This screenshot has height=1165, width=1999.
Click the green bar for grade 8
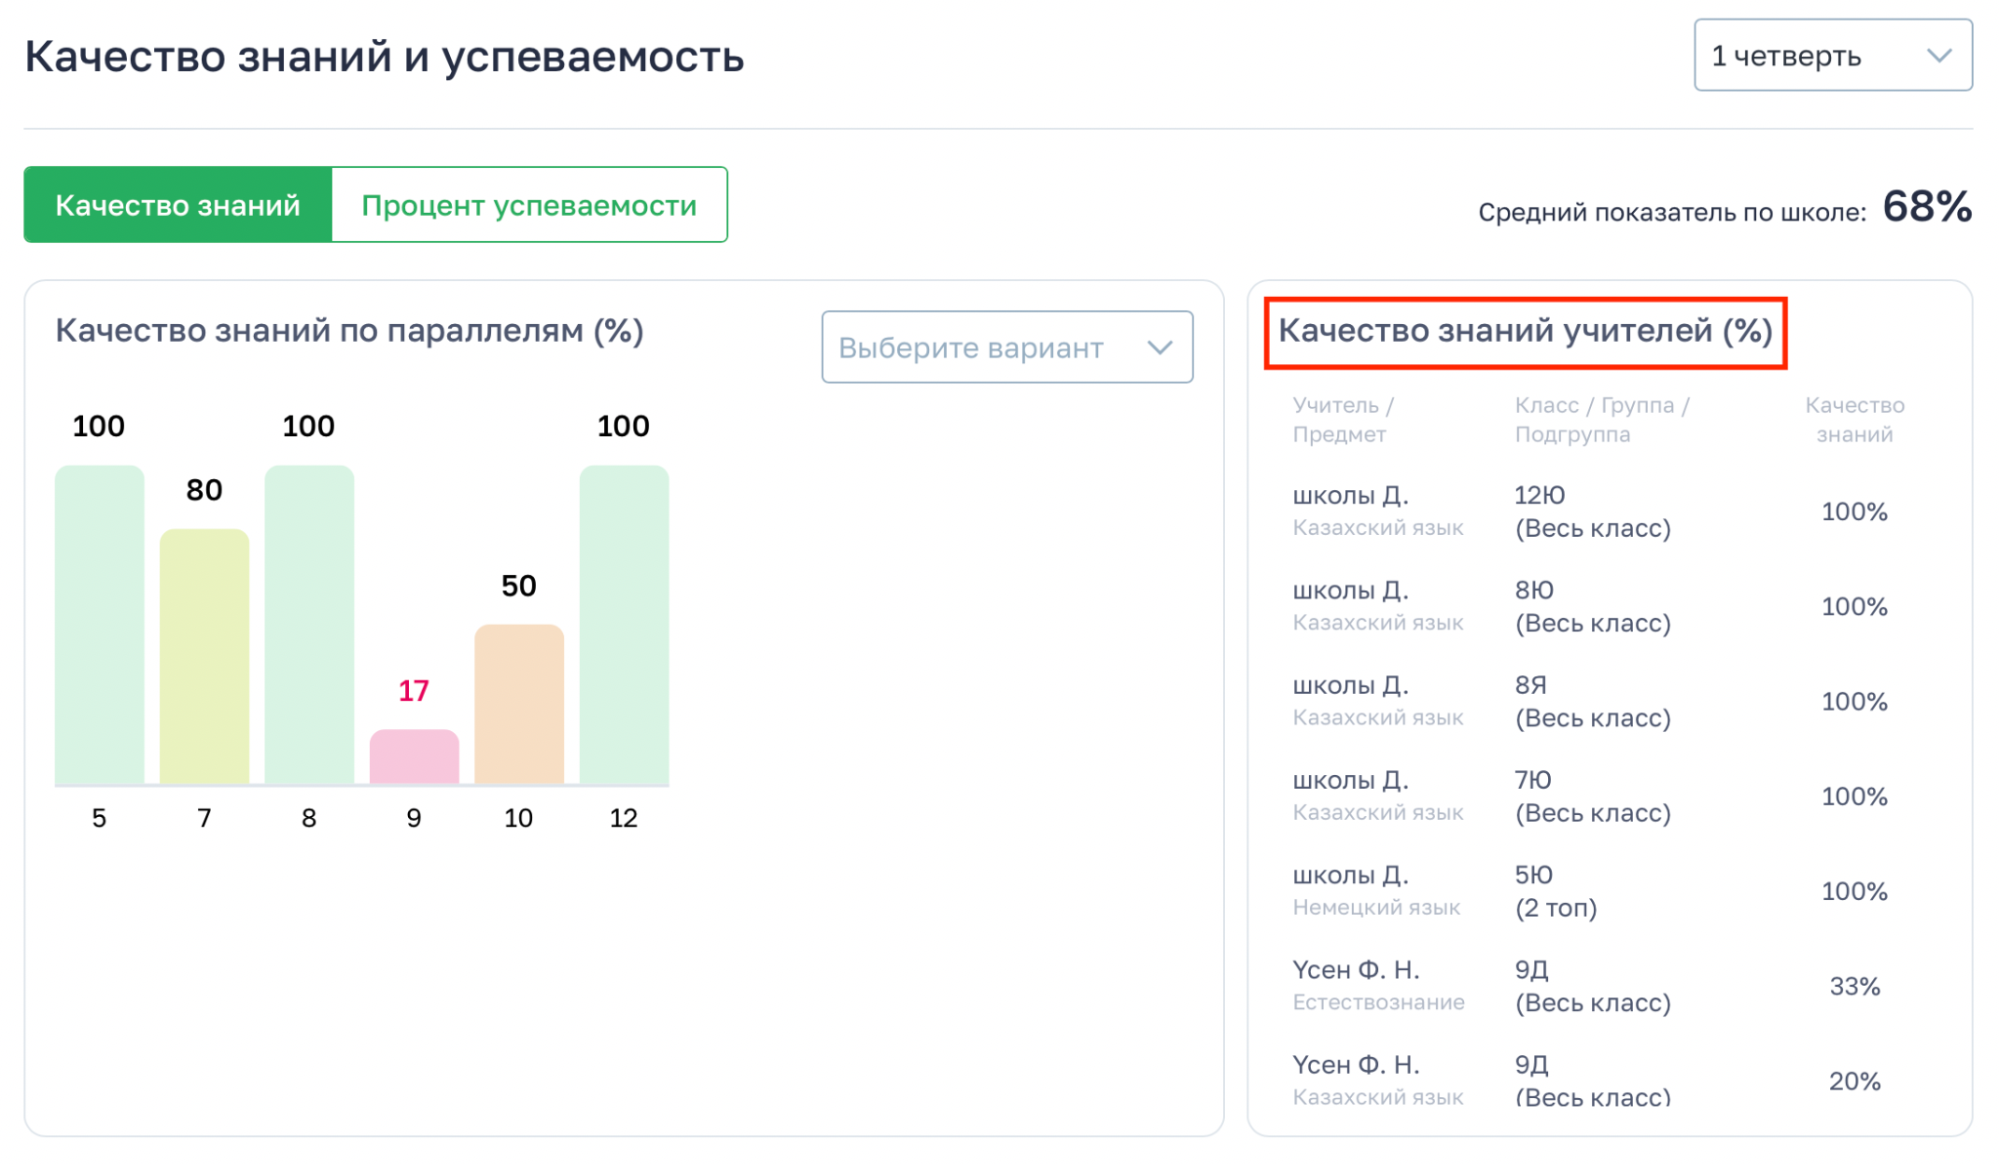click(x=309, y=625)
